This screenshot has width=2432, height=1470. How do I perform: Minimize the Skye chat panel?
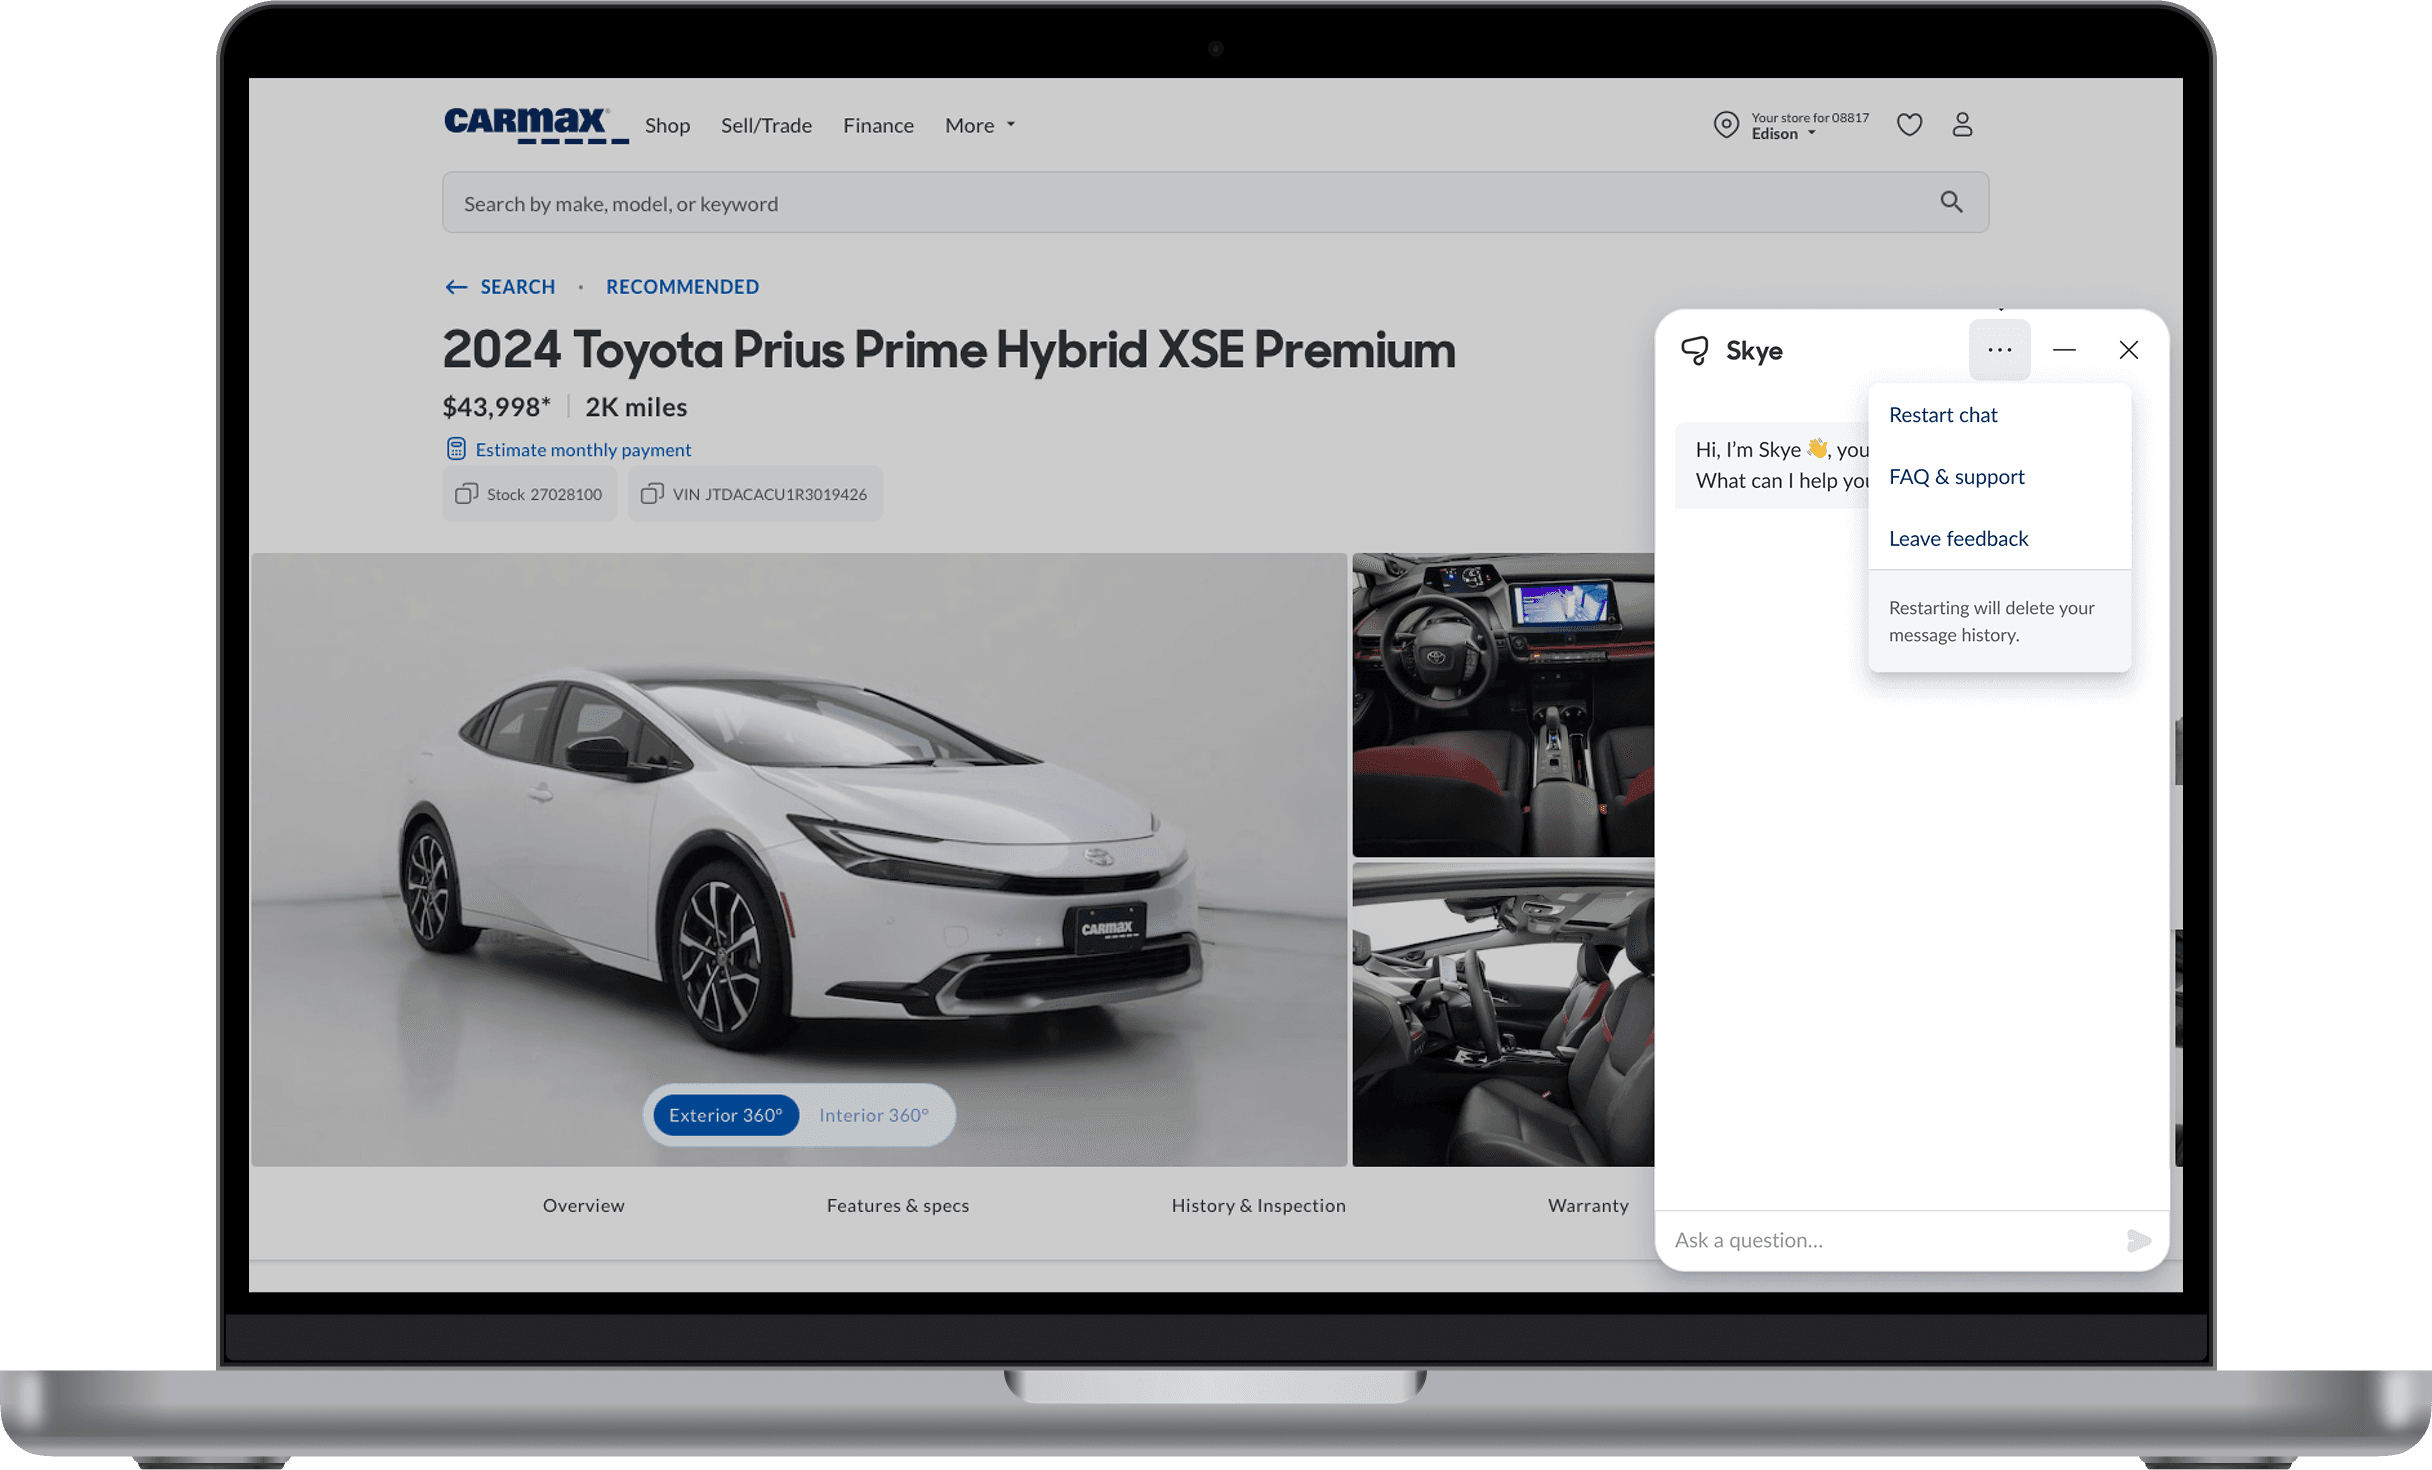coord(2064,350)
